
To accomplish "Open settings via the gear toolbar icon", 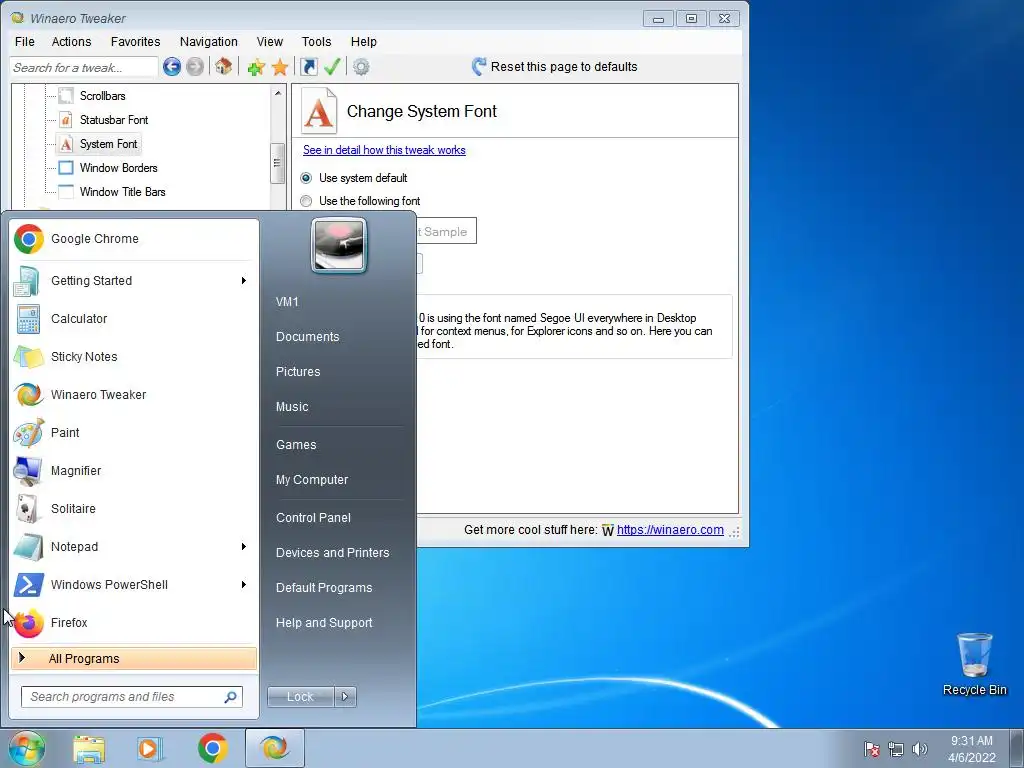I will point(361,67).
